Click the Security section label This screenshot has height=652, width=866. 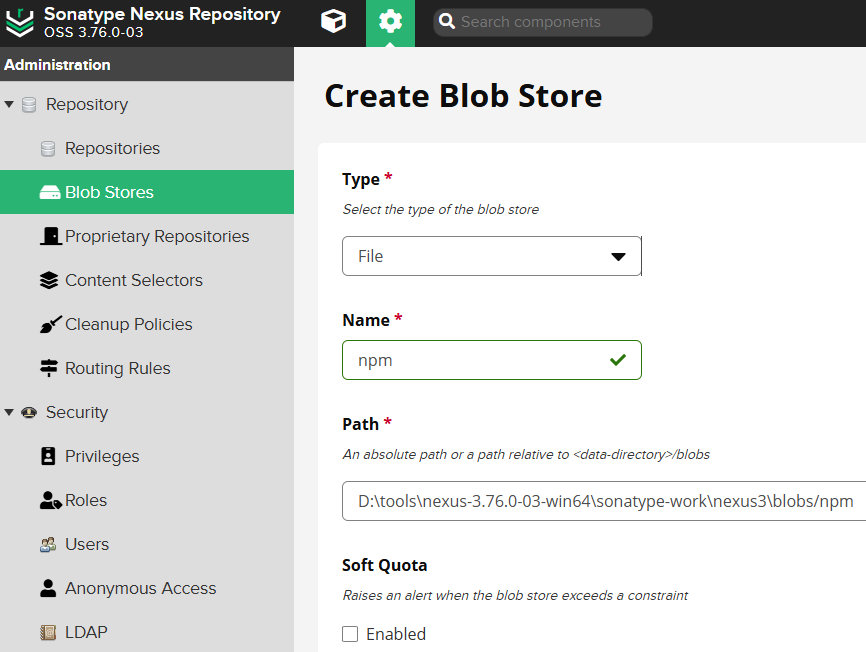pyautogui.click(x=77, y=412)
